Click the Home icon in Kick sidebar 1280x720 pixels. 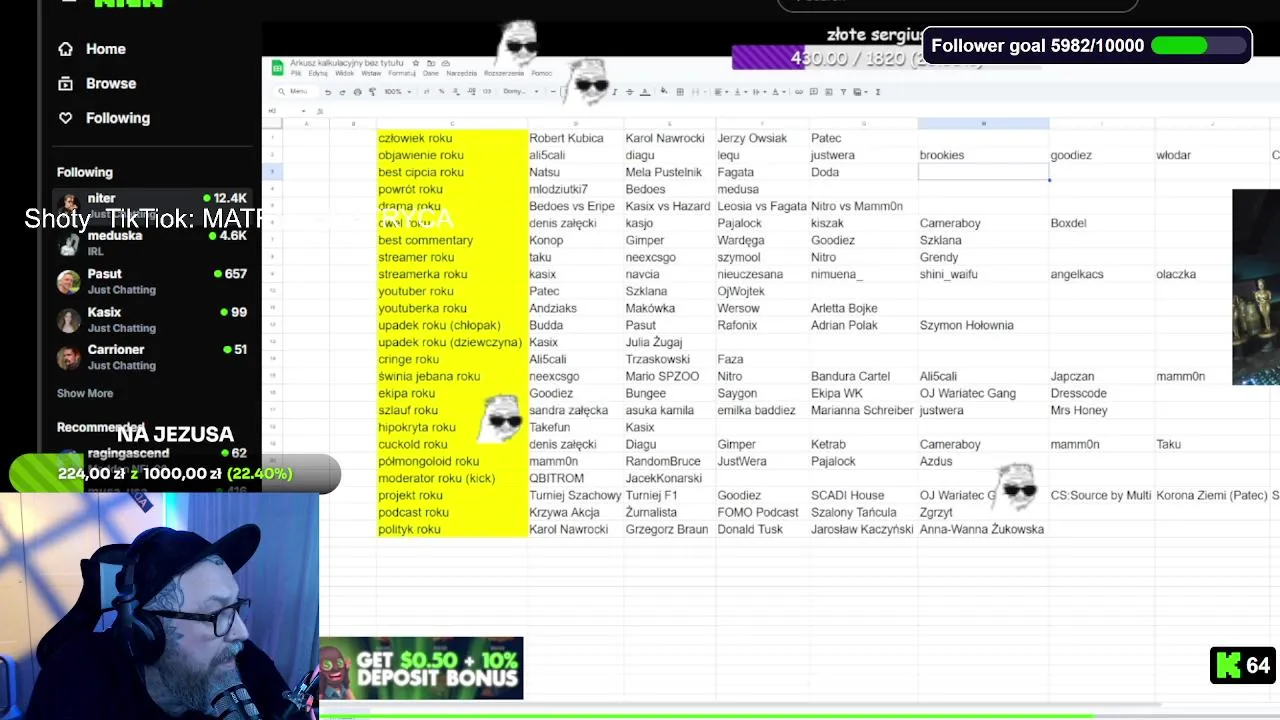(66, 49)
